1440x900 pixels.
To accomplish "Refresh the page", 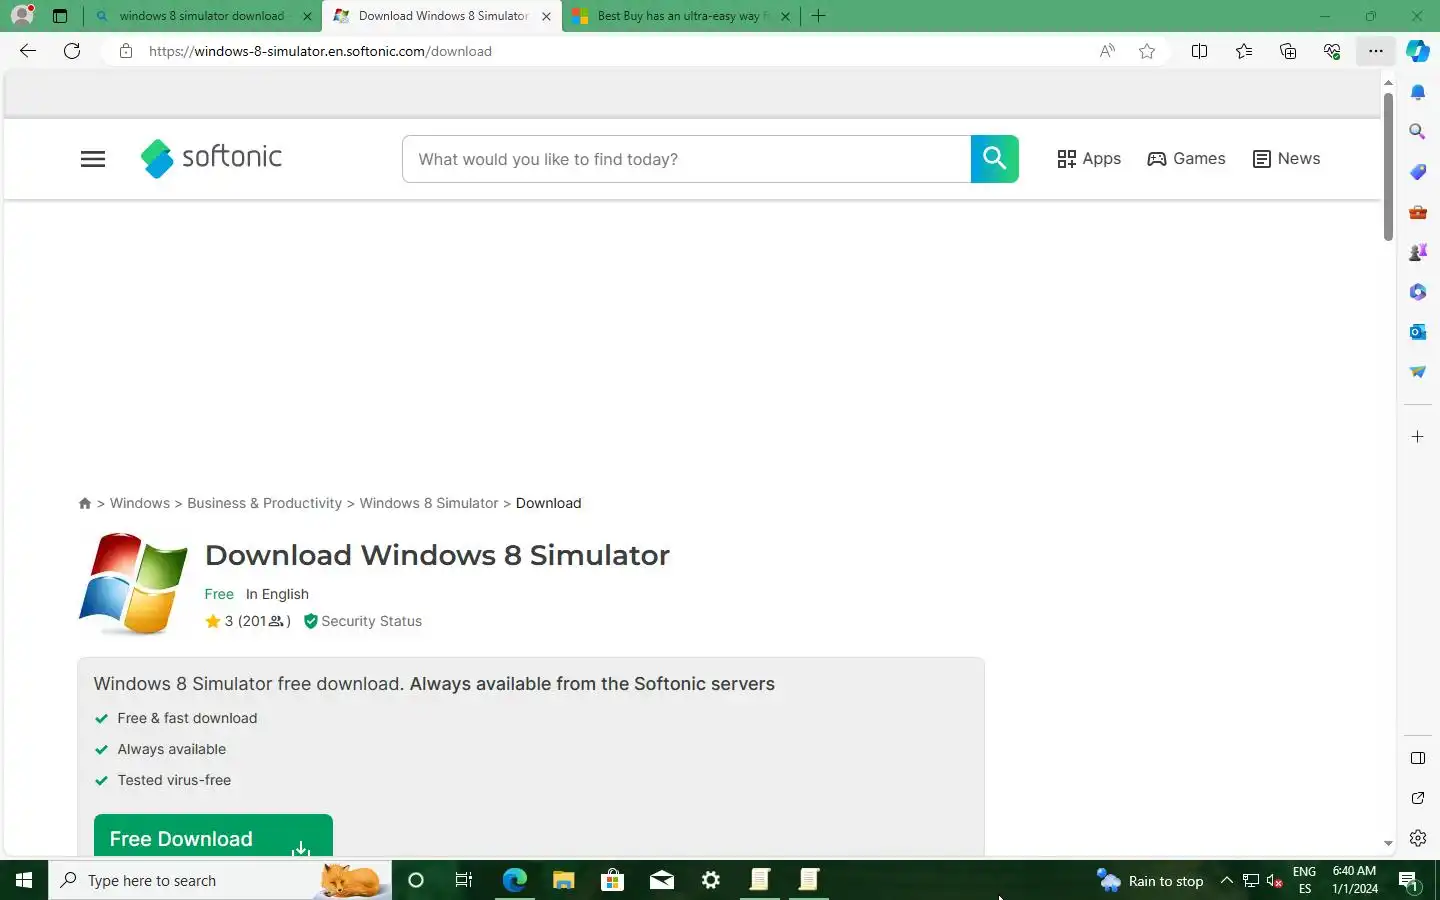I will (x=72, y=51).
